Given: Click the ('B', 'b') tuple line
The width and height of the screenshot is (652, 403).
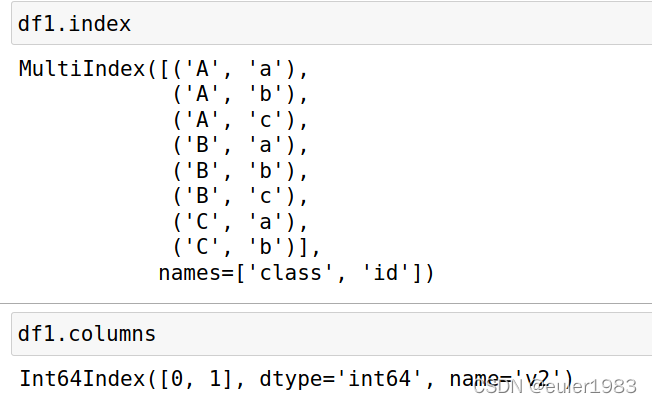Looking at the screenshot, I should click(240, 171).
